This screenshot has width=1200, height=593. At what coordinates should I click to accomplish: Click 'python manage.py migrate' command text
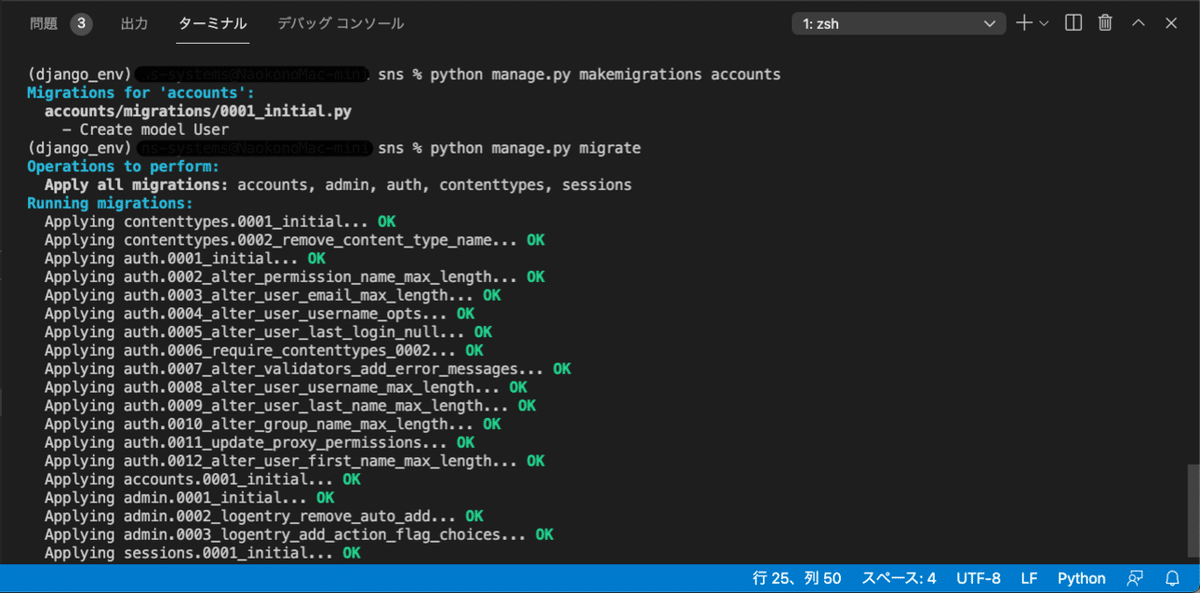535,148
